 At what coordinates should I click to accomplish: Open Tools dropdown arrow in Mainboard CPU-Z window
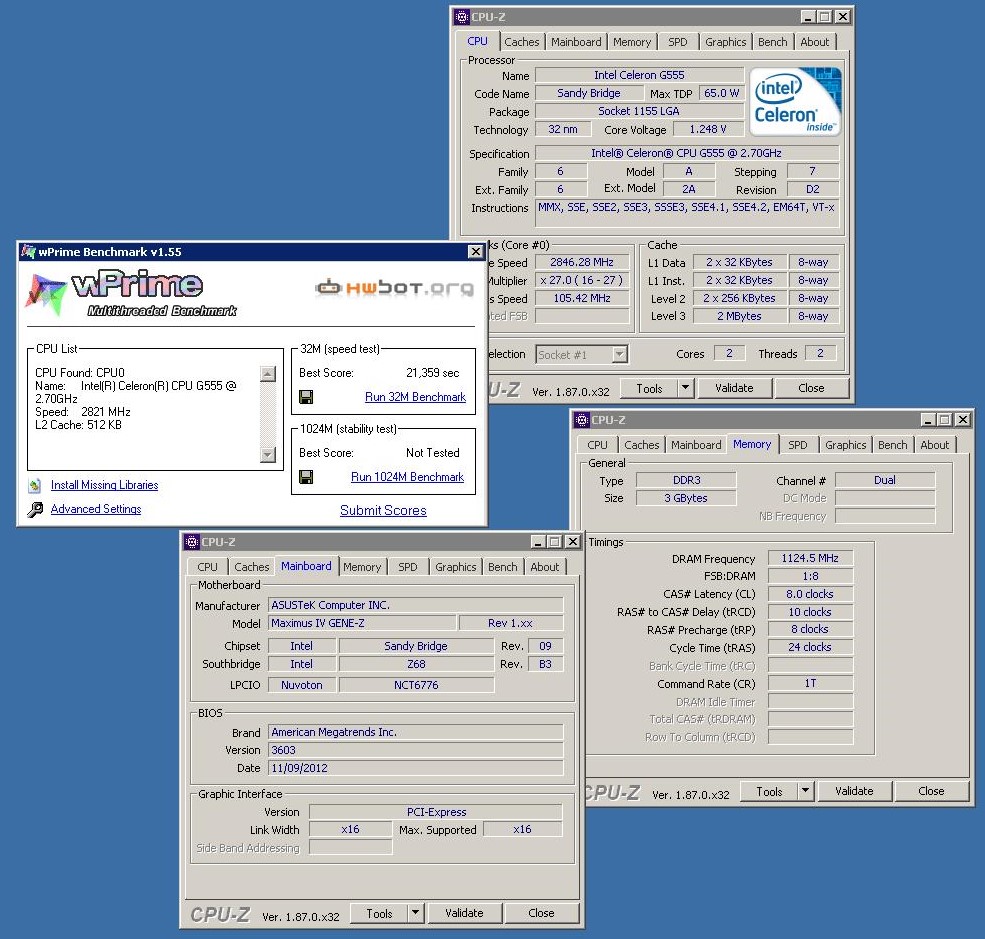(415, 913)
